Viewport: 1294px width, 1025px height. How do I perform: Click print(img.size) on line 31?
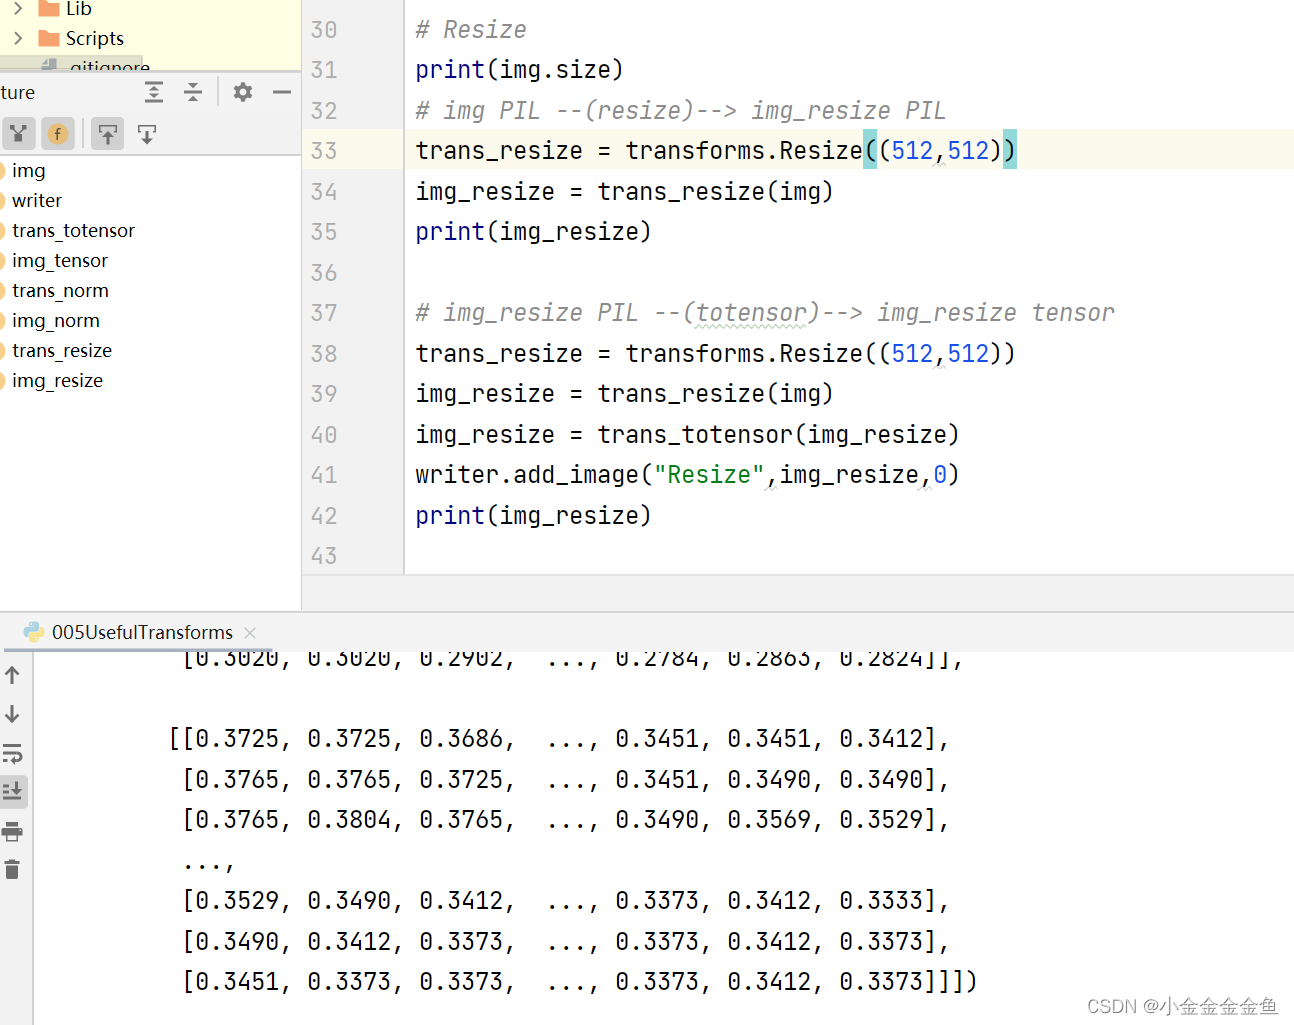(x=519, y=70)
